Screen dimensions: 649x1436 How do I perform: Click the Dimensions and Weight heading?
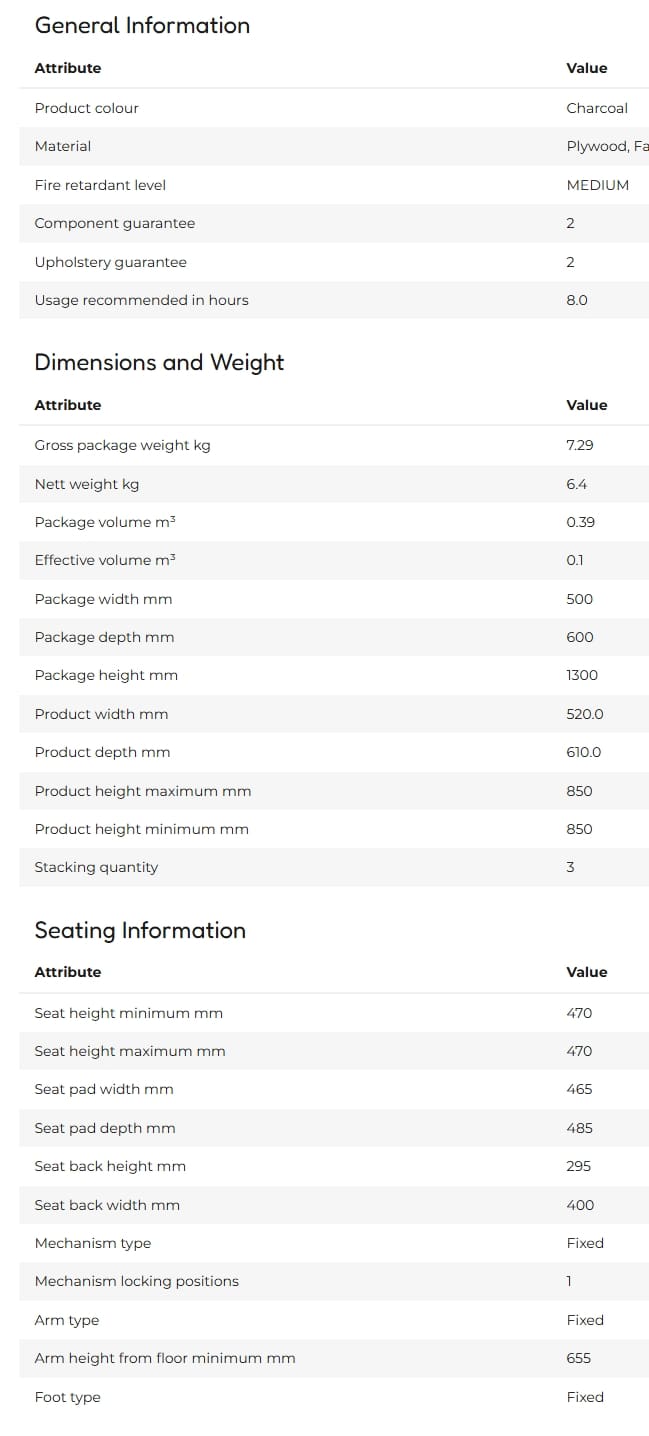159,362
